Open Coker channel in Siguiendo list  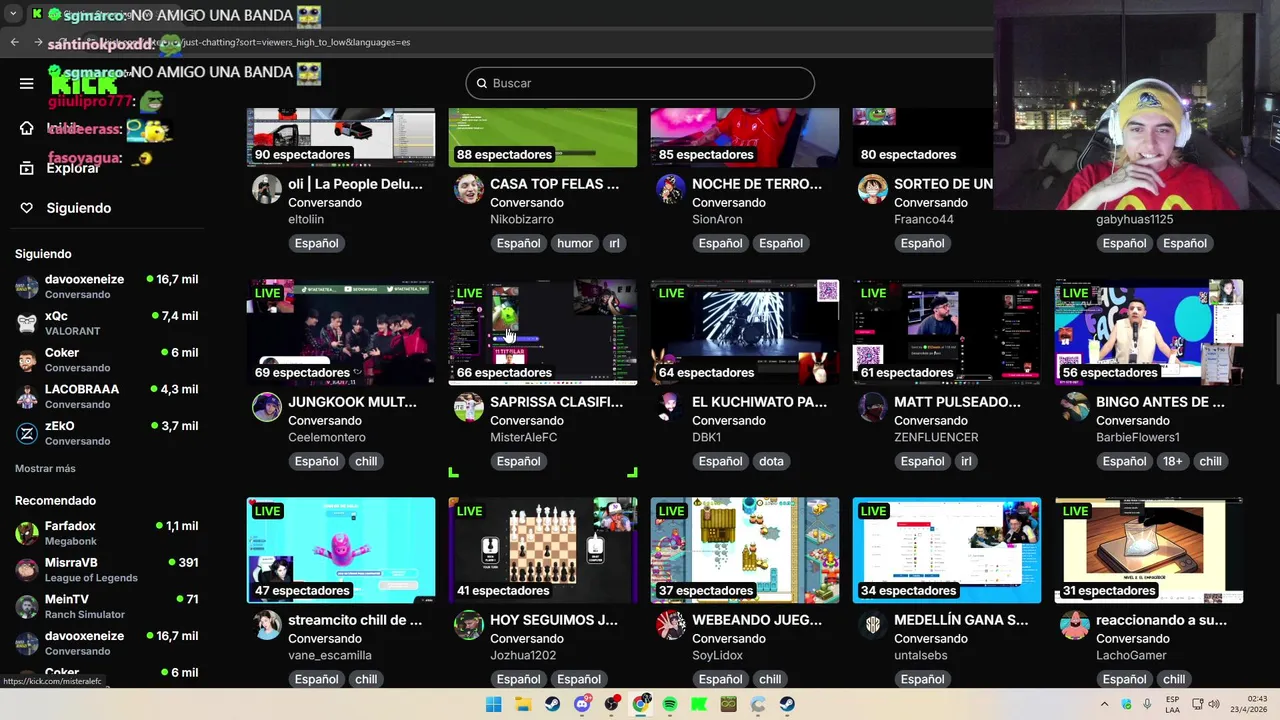106,360
